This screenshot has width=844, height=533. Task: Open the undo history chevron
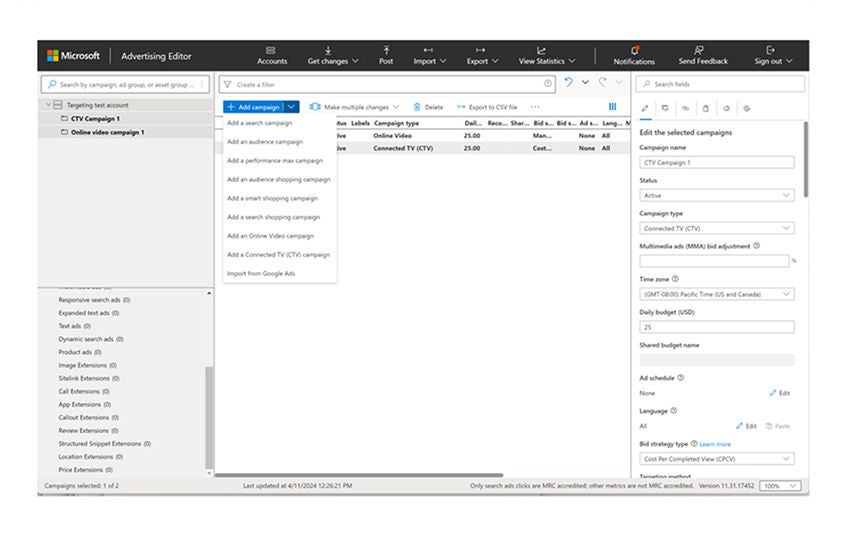click(x=585, y=82)
